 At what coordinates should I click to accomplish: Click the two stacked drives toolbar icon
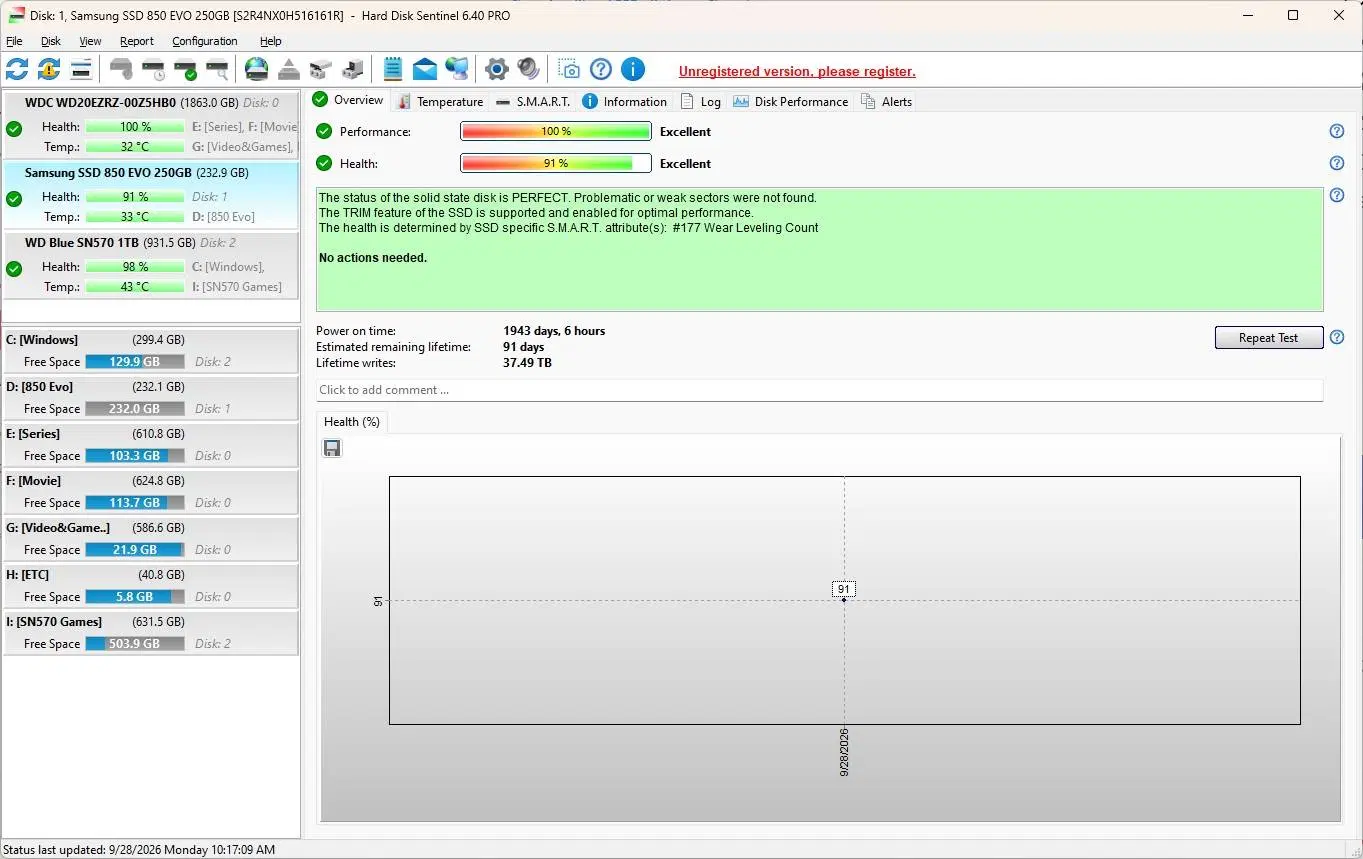point(321,69)
